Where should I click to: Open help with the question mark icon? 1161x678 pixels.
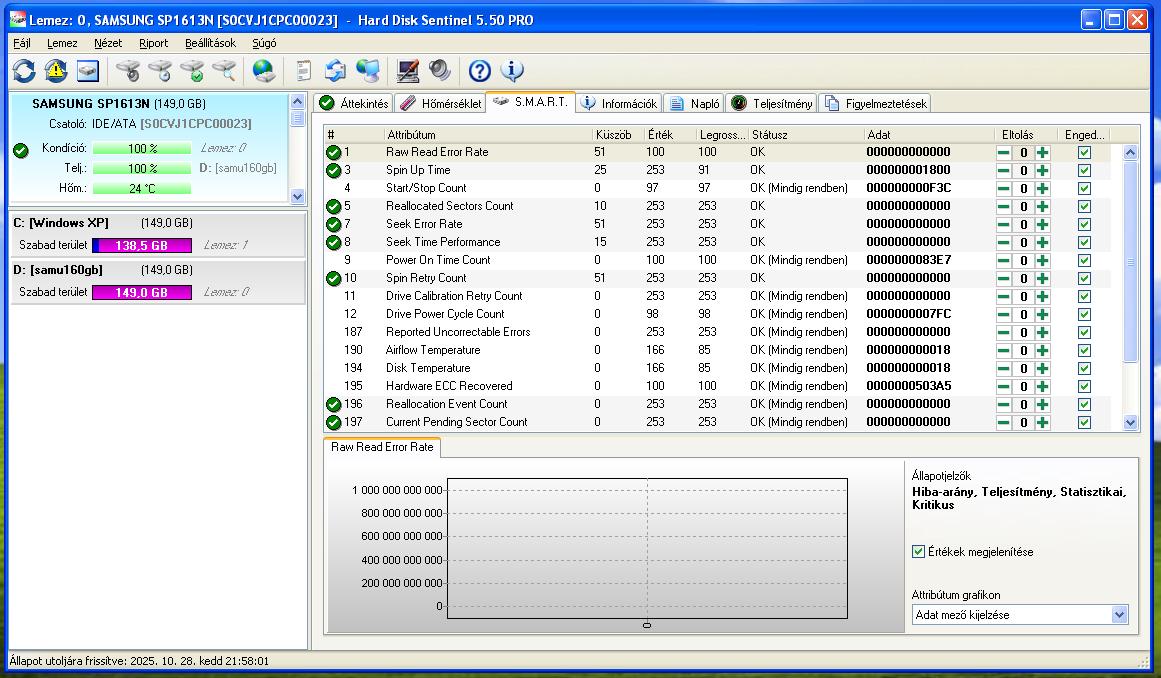click(x=480, y=70)
